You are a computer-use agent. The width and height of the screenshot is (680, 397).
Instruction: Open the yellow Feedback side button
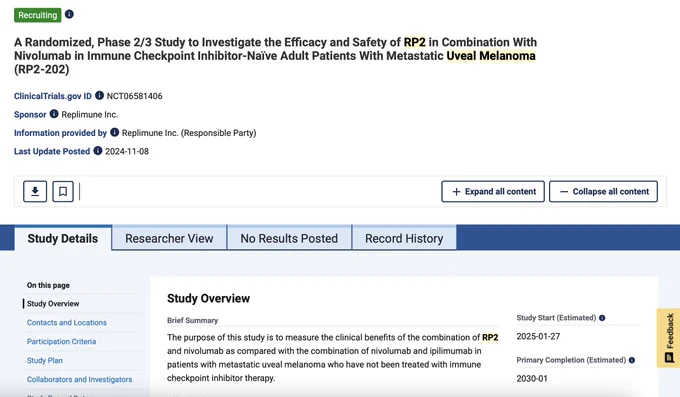click(x=669, y=338)
